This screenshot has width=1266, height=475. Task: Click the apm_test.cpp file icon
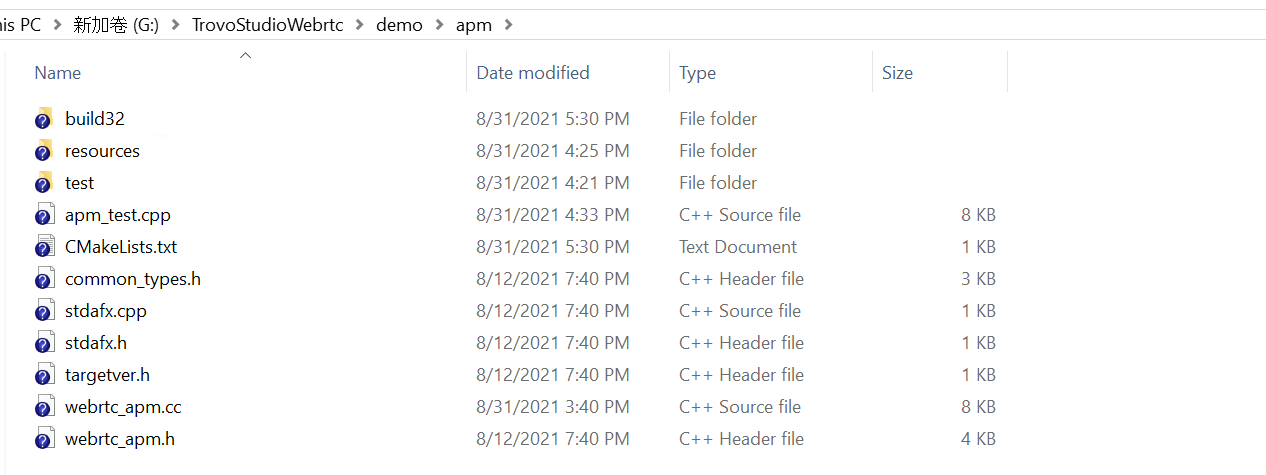43,215
